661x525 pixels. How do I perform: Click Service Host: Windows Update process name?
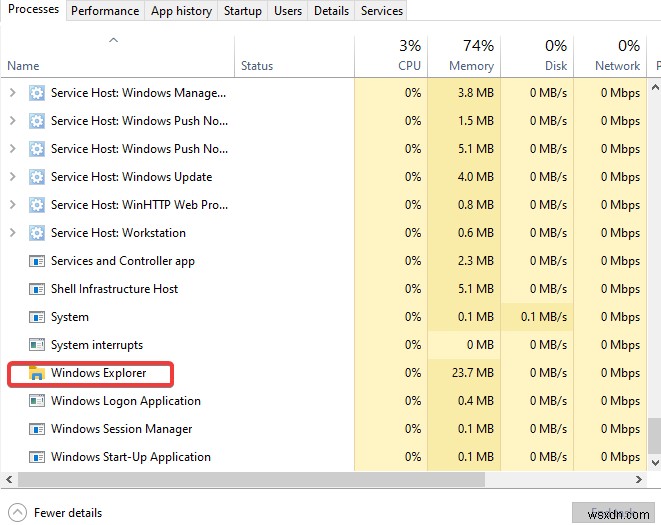coord(132,177)
